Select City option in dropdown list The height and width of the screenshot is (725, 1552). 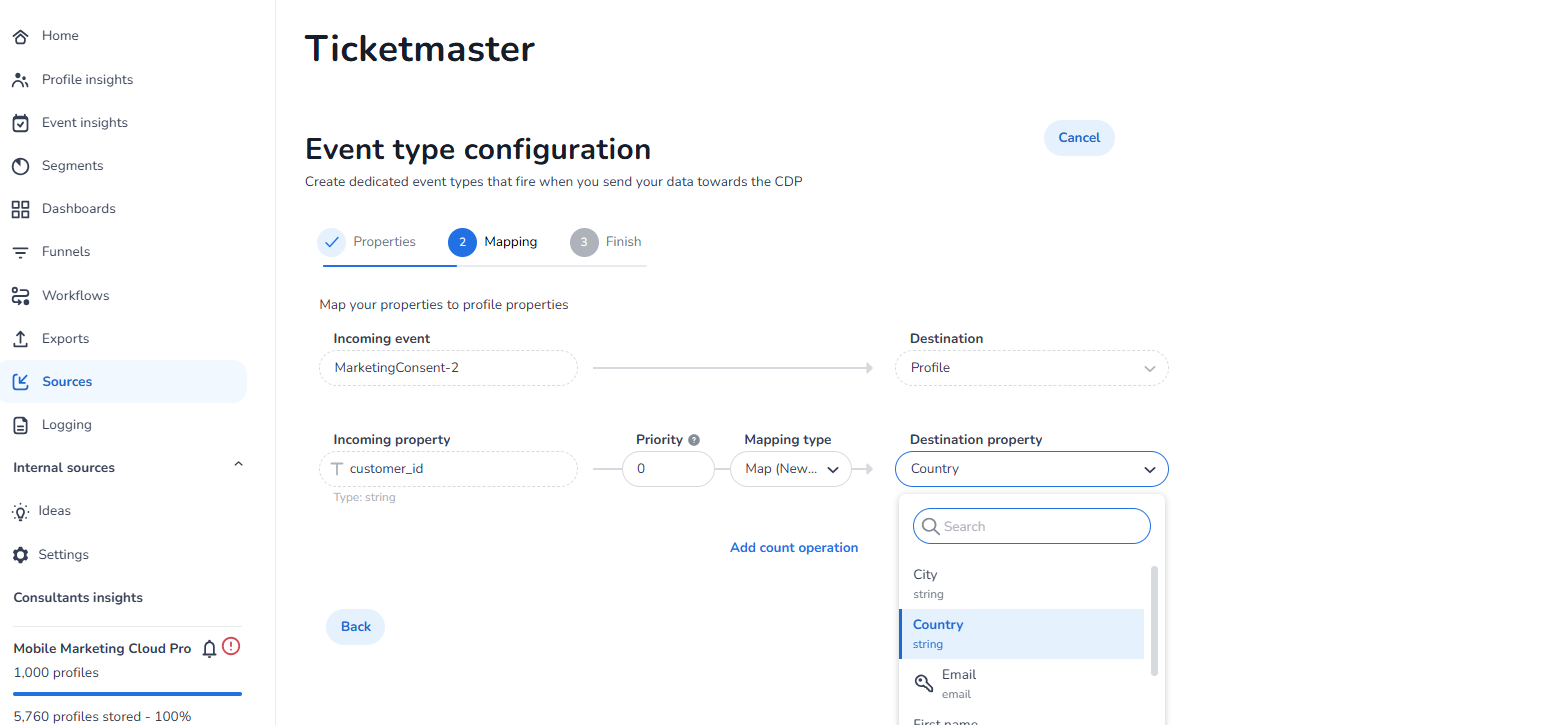point(1022,584)
